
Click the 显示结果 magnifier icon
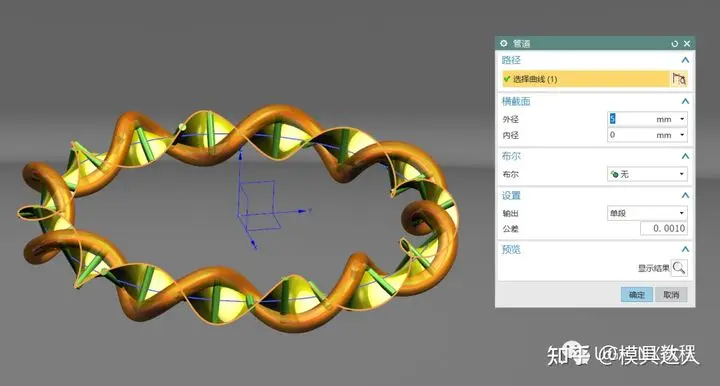click(679, 268)
